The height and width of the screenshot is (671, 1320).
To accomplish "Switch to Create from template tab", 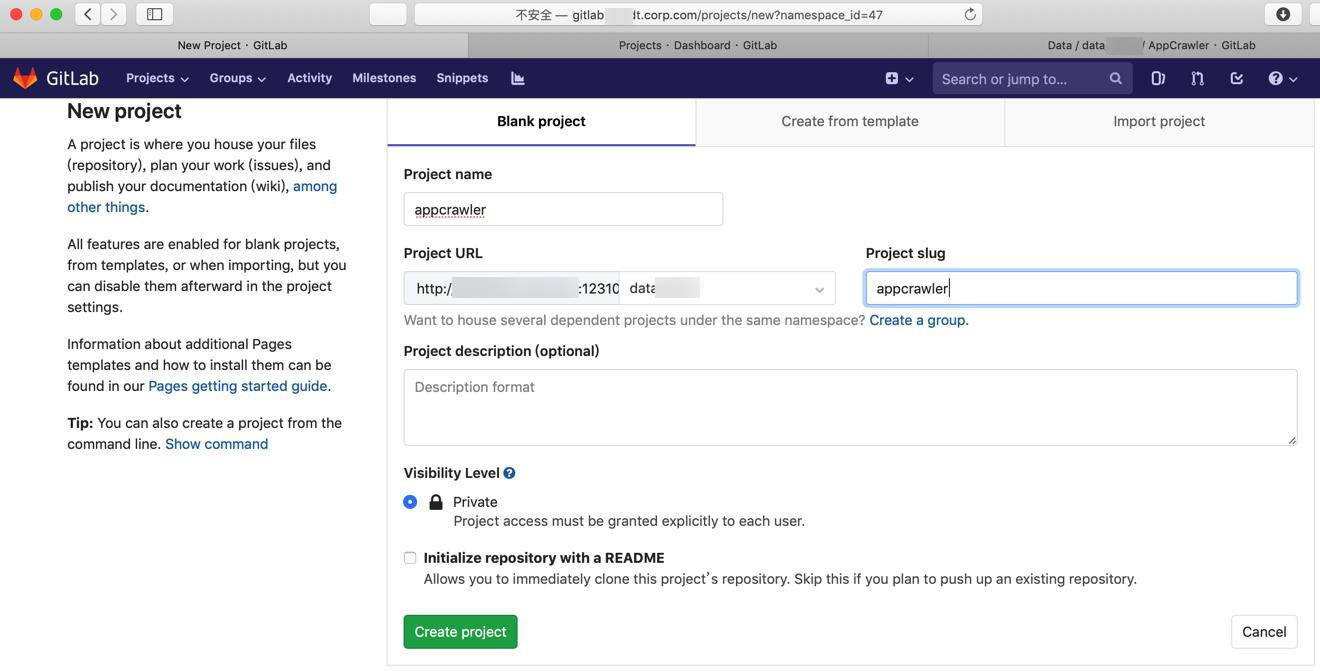I will [850, 122].
